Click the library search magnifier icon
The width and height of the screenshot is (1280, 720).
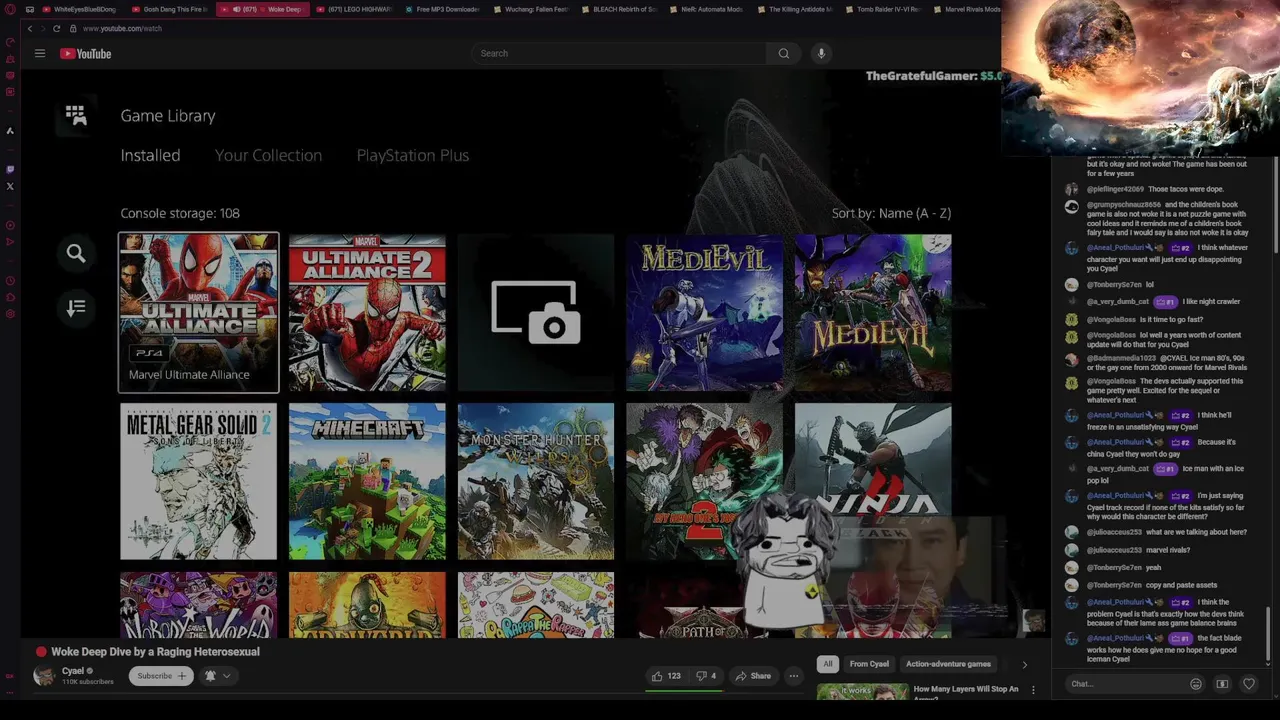pyautogui.click(x=76, y=254)
